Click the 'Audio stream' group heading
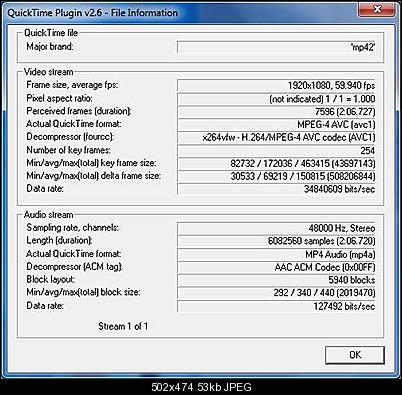Image resolution: width=402 pixels, height=395 pixels. pyautogui.click(x=48, y=215)
